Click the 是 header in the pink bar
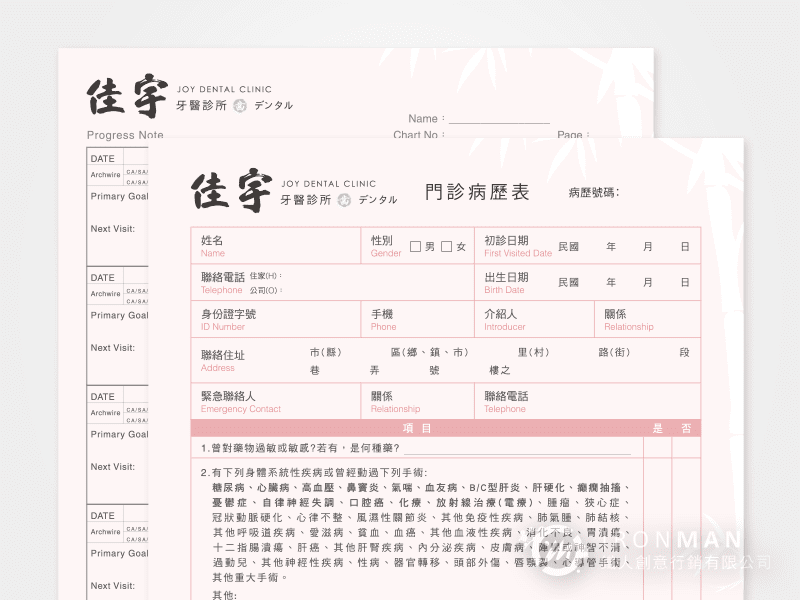Viewport: 800px width, 600px height. [x=658, y=428]
